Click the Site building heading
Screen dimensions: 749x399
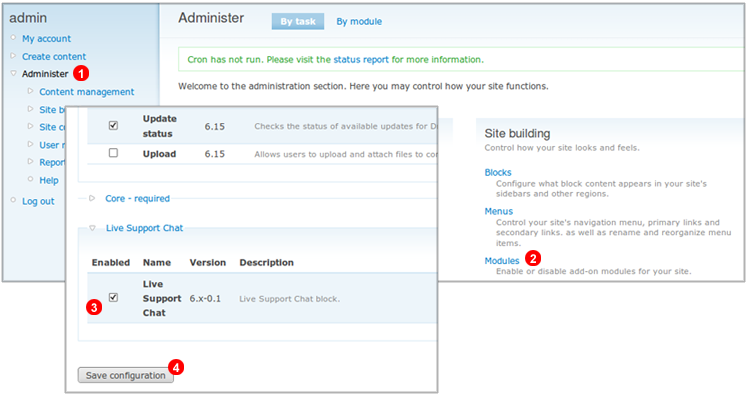[517, 133]
